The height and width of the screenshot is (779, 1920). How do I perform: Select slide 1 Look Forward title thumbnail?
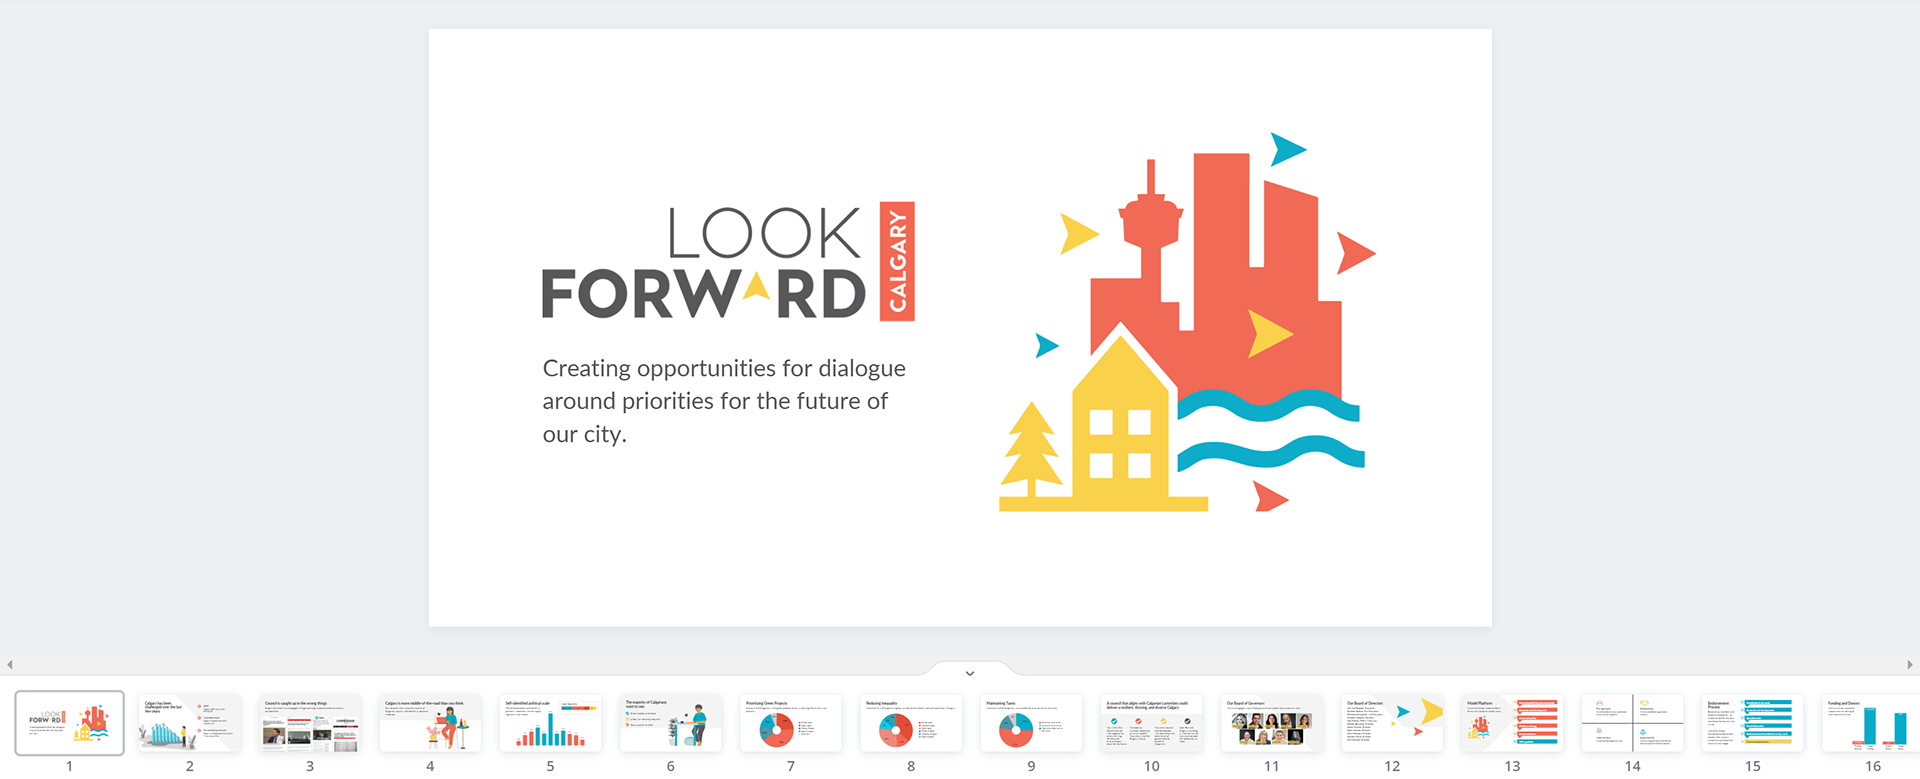[x=69, y=723]
